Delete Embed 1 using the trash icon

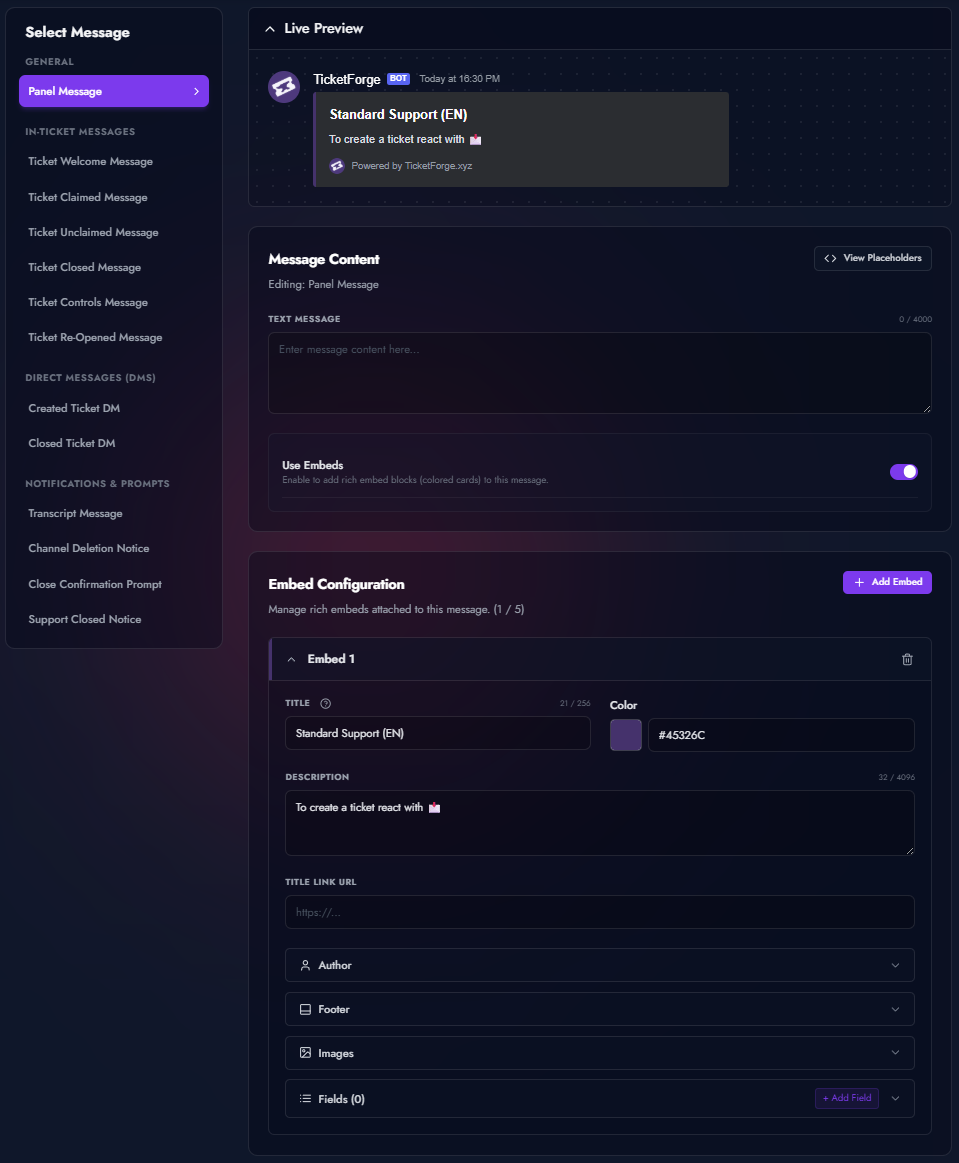click(907, 659)
